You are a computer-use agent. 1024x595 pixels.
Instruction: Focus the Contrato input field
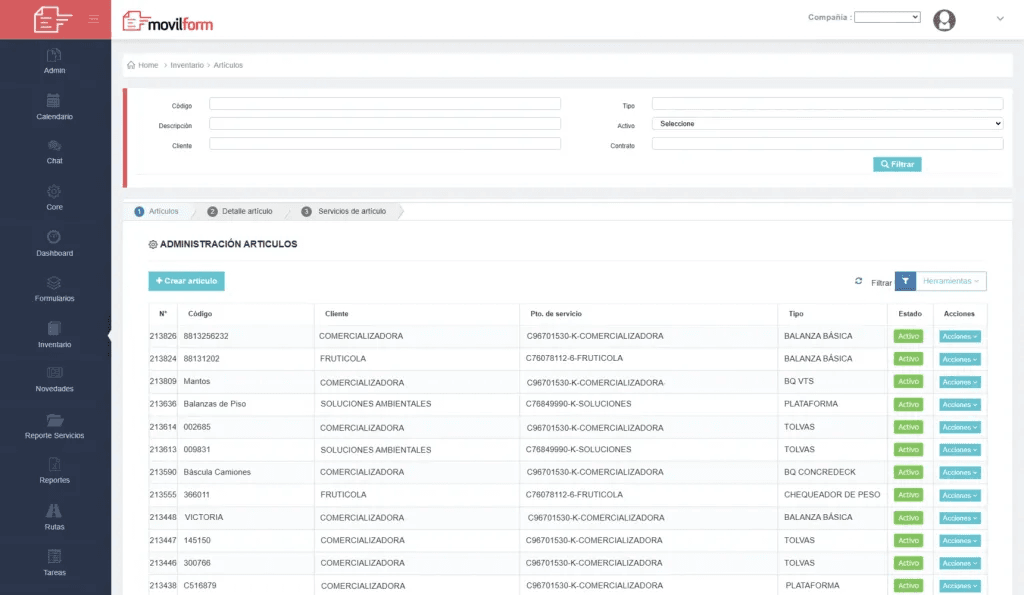point(827,144)
